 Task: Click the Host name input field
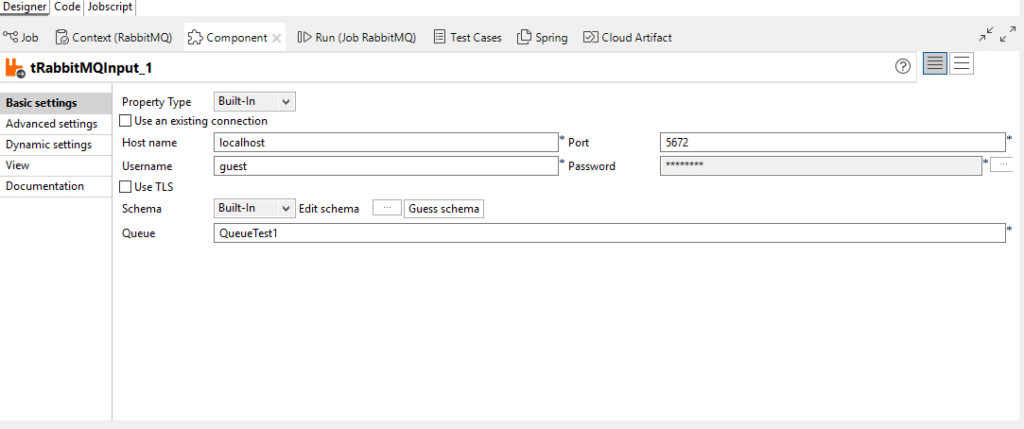pos(386,142)
